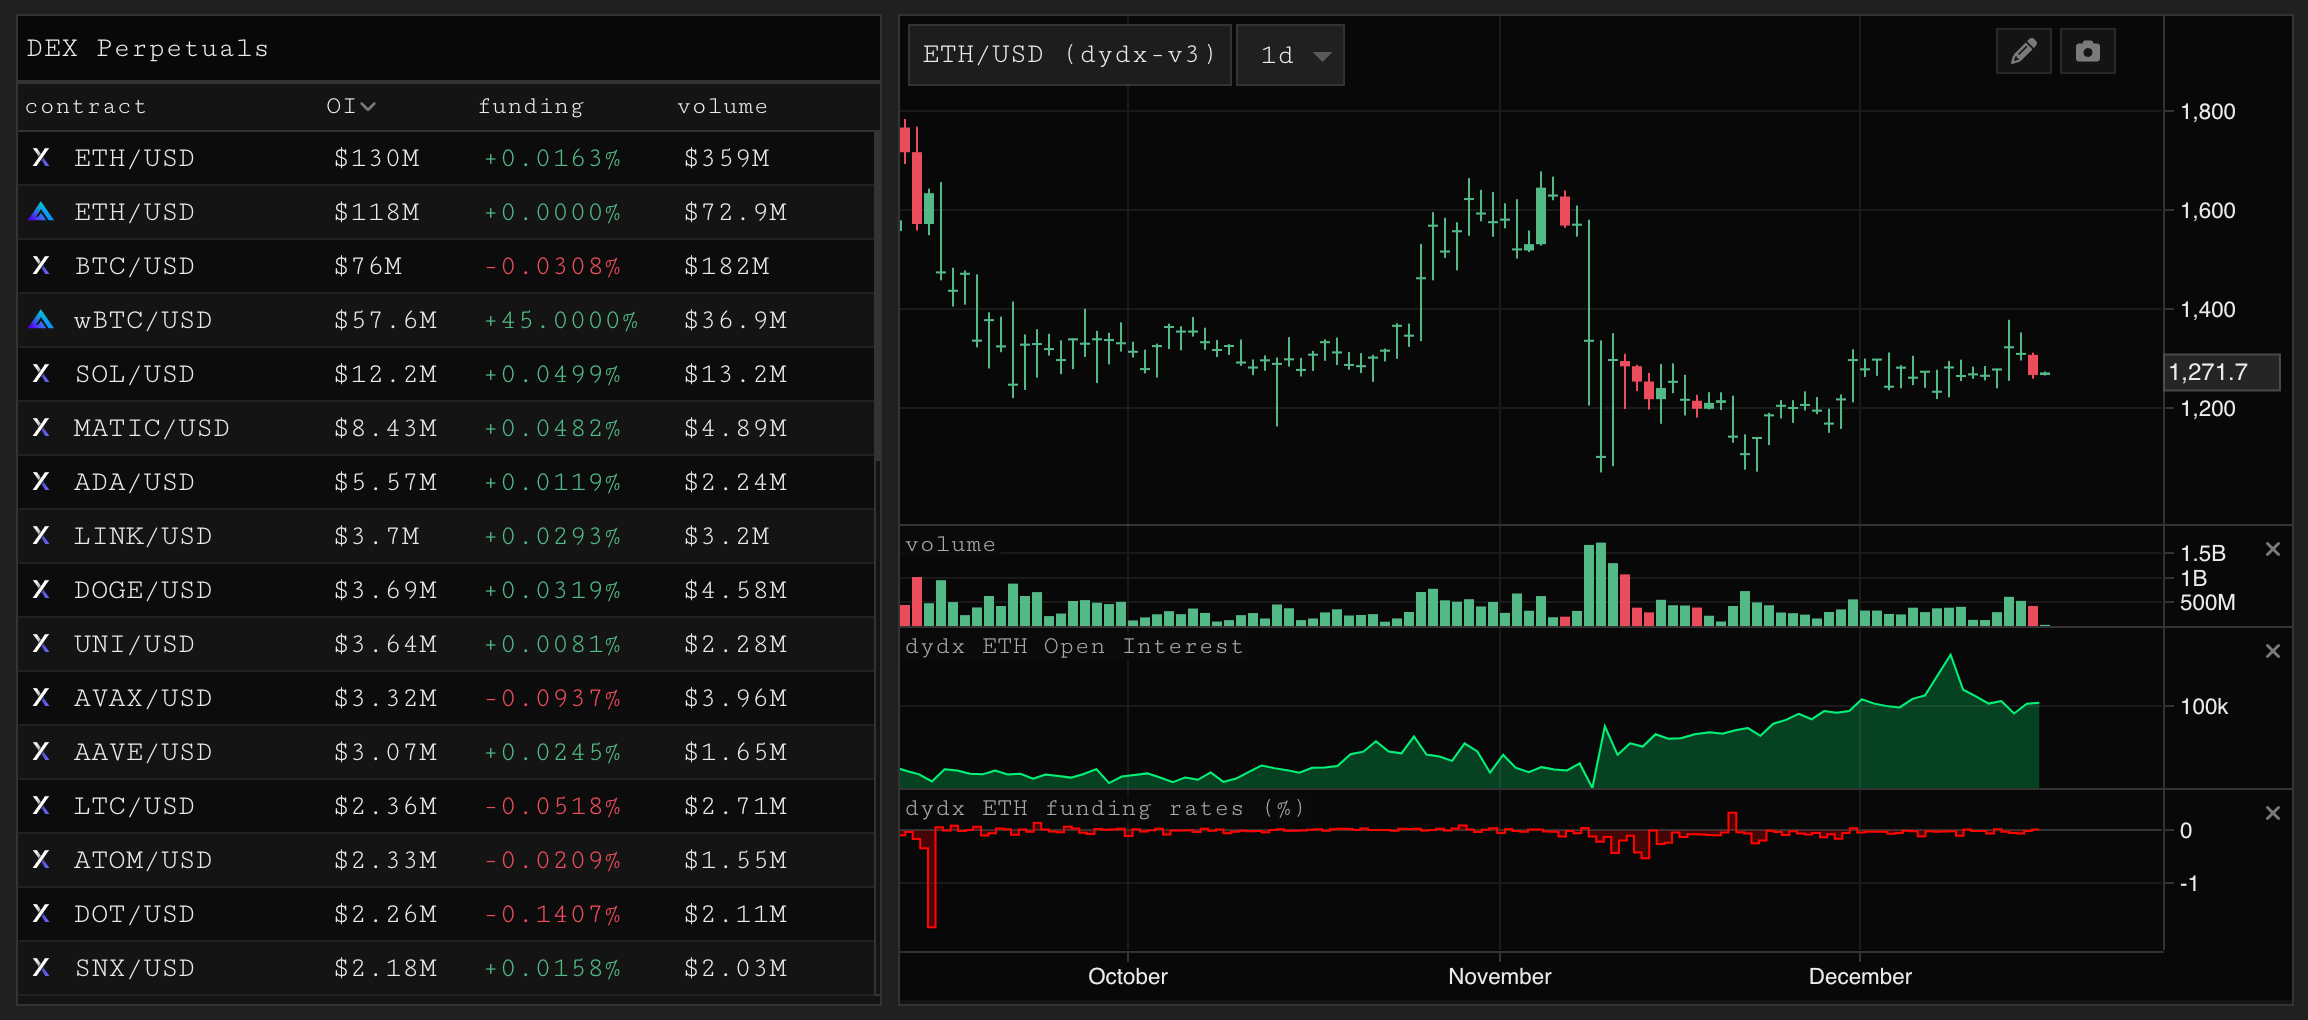Open the 1d timeframe dropdown
Image resolution: width=2308 pixels, height=1020 pixels.
coord(1290,55)
